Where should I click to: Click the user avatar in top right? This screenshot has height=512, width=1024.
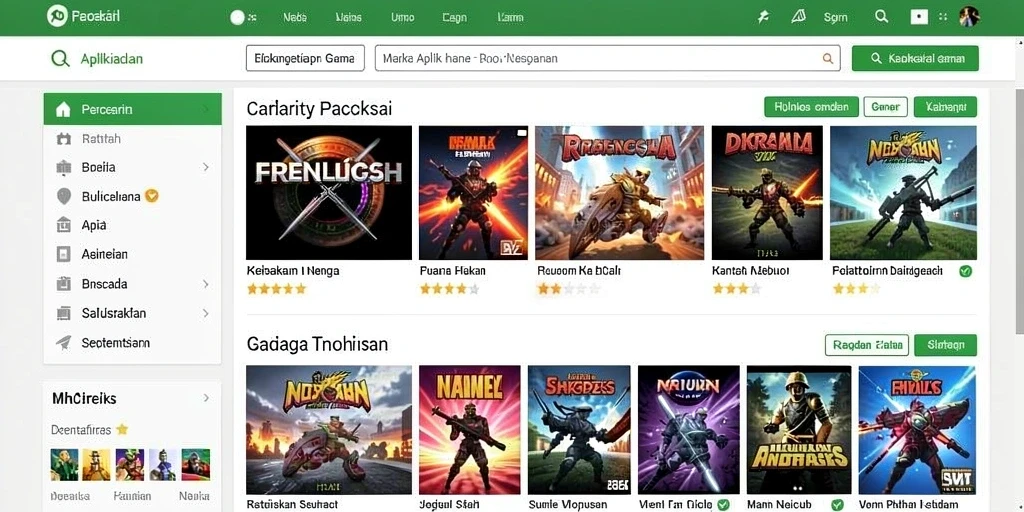(970, 17)
